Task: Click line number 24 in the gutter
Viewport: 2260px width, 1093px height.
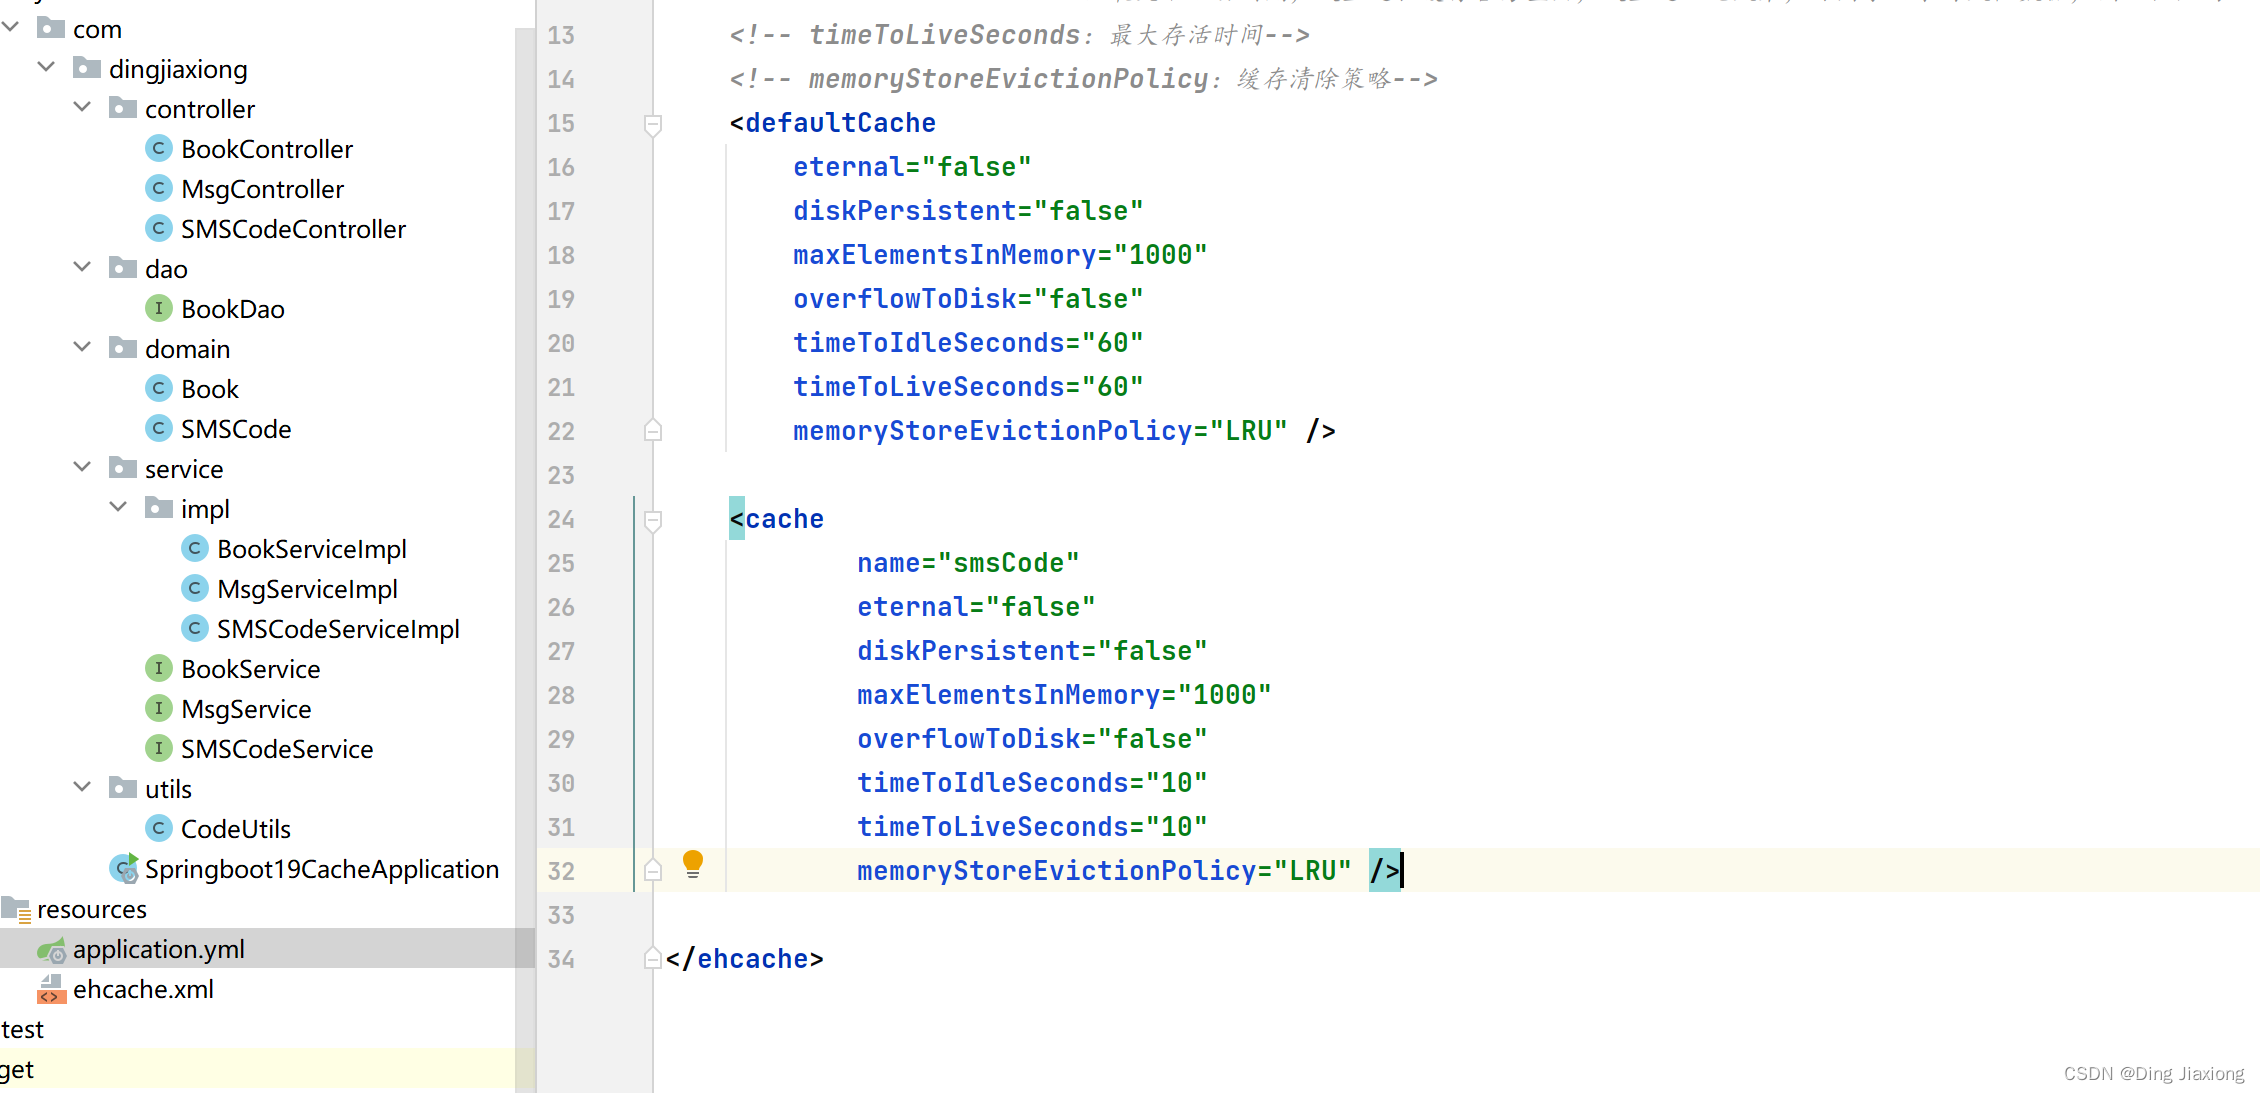Action: (x=561, y=519)
